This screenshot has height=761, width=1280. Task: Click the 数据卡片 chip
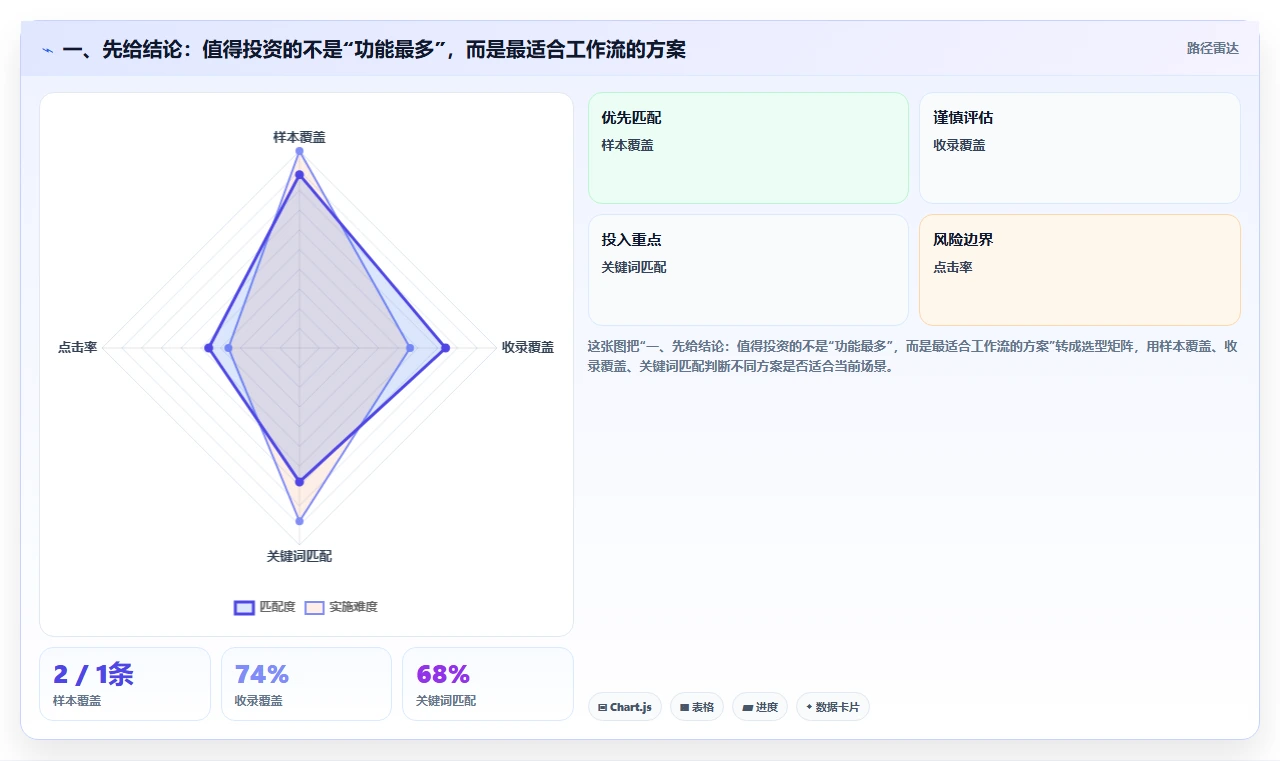tap(833, 707)
